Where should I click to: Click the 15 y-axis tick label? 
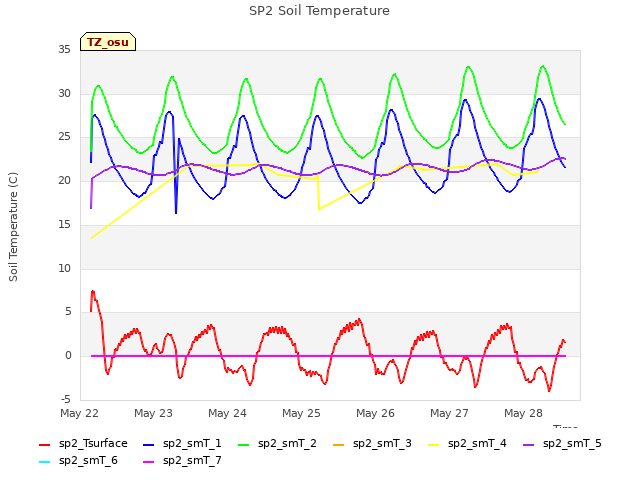[x=64, y=224]
